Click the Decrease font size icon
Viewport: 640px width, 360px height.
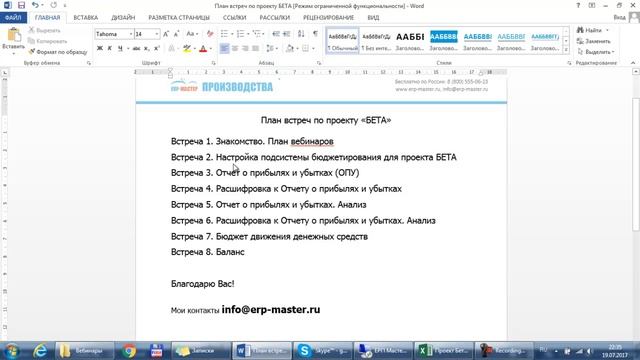tap(176, 34)
